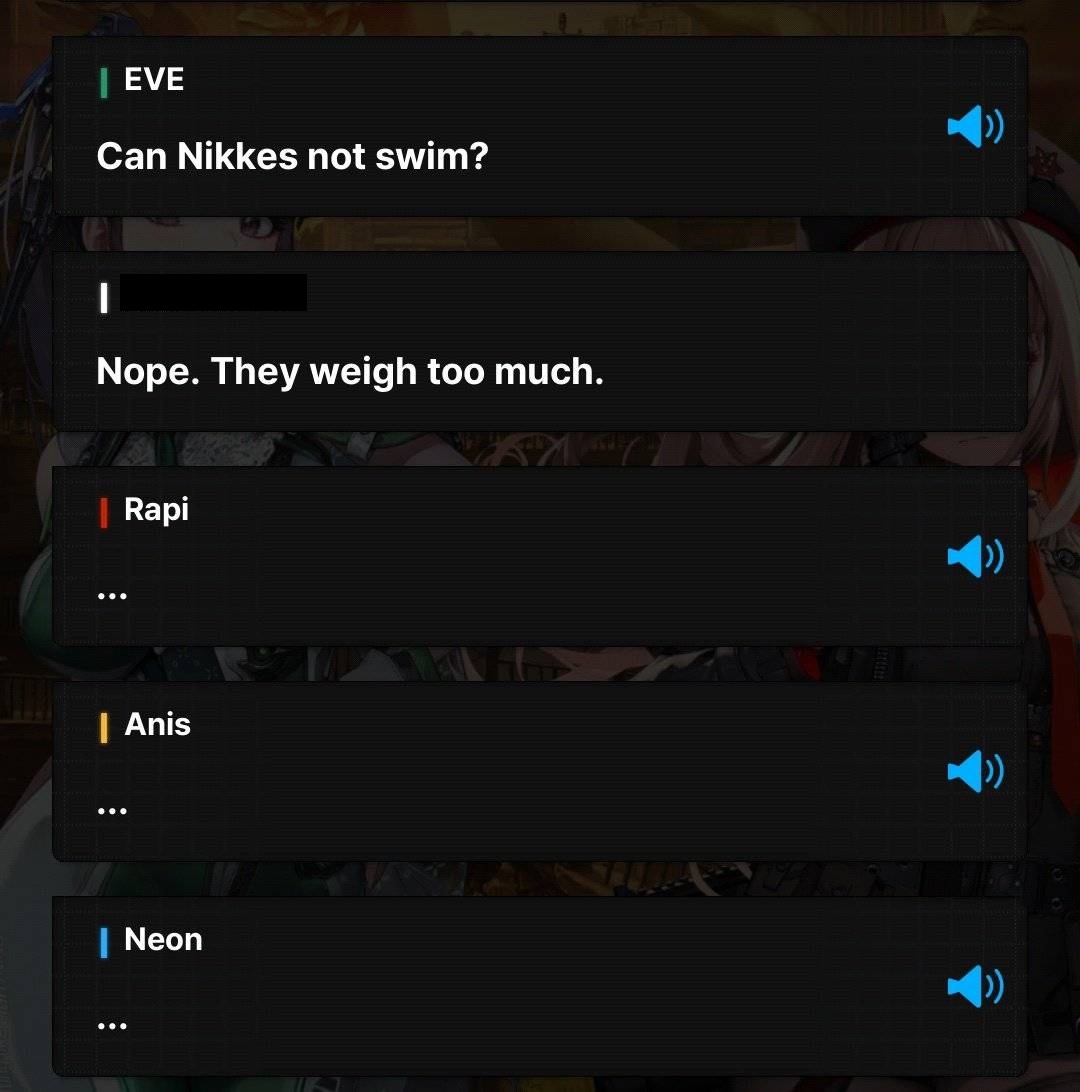Click the white marker beside redacted name
Image resolution: width=1080 pixels, height=1092 pixels.
point(104,298)
